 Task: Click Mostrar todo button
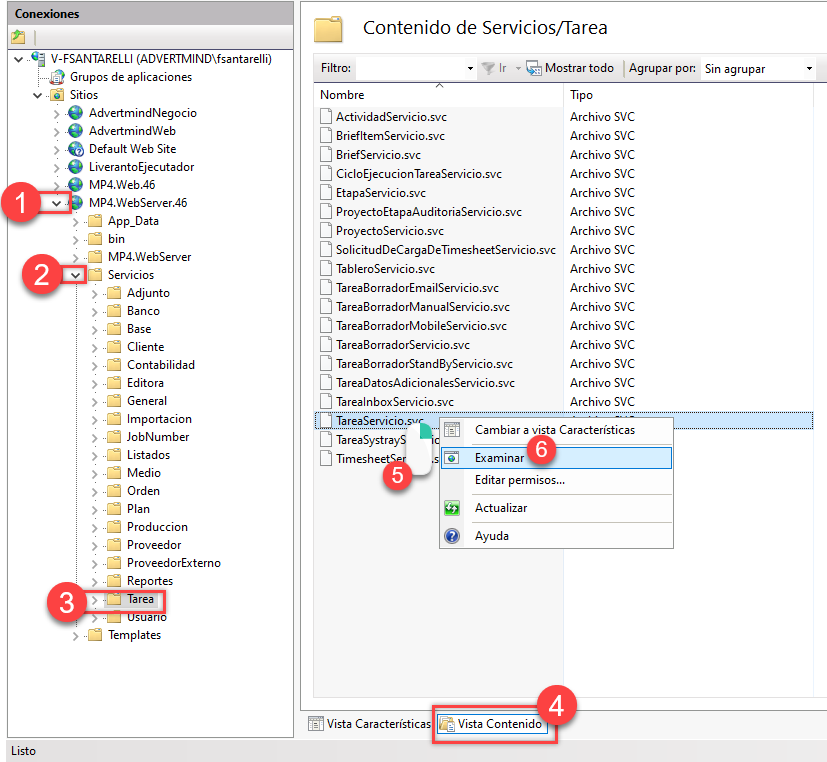[570, 68]
